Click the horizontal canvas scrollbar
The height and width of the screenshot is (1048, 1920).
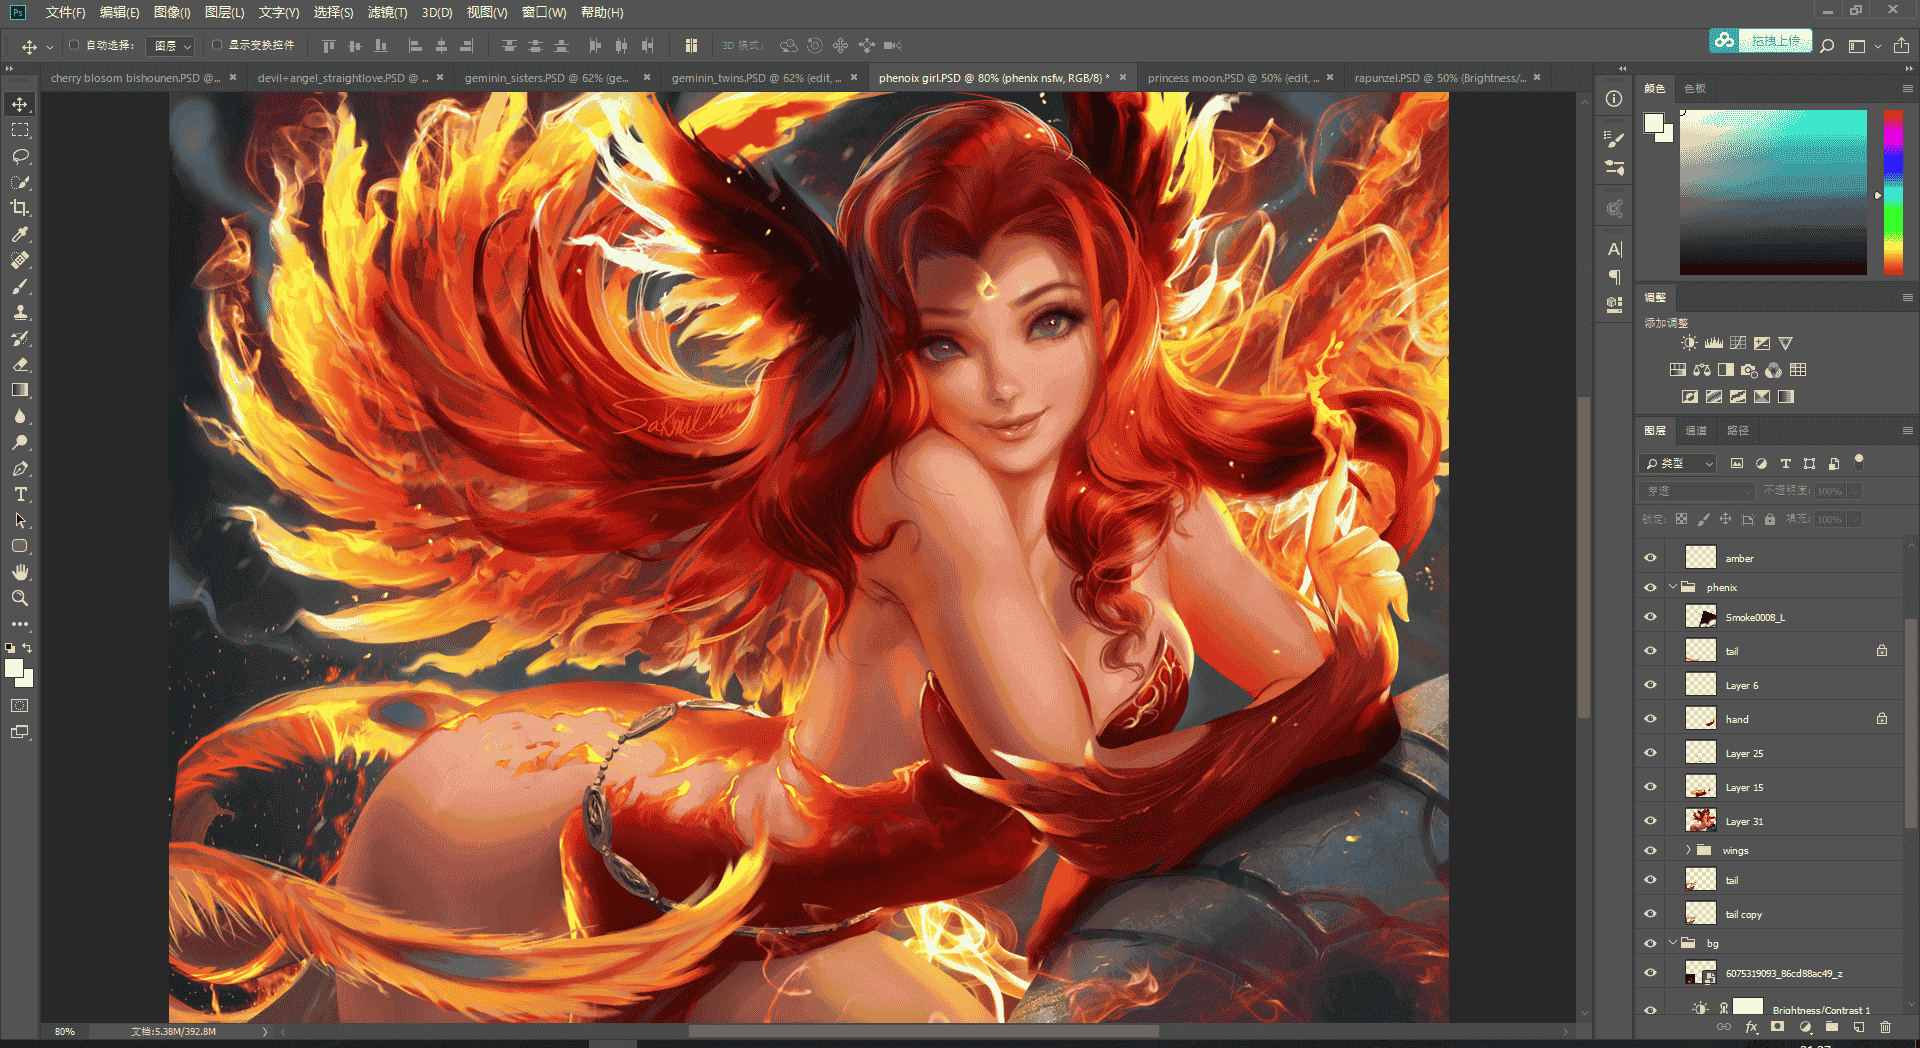[x=924, y=1031]
